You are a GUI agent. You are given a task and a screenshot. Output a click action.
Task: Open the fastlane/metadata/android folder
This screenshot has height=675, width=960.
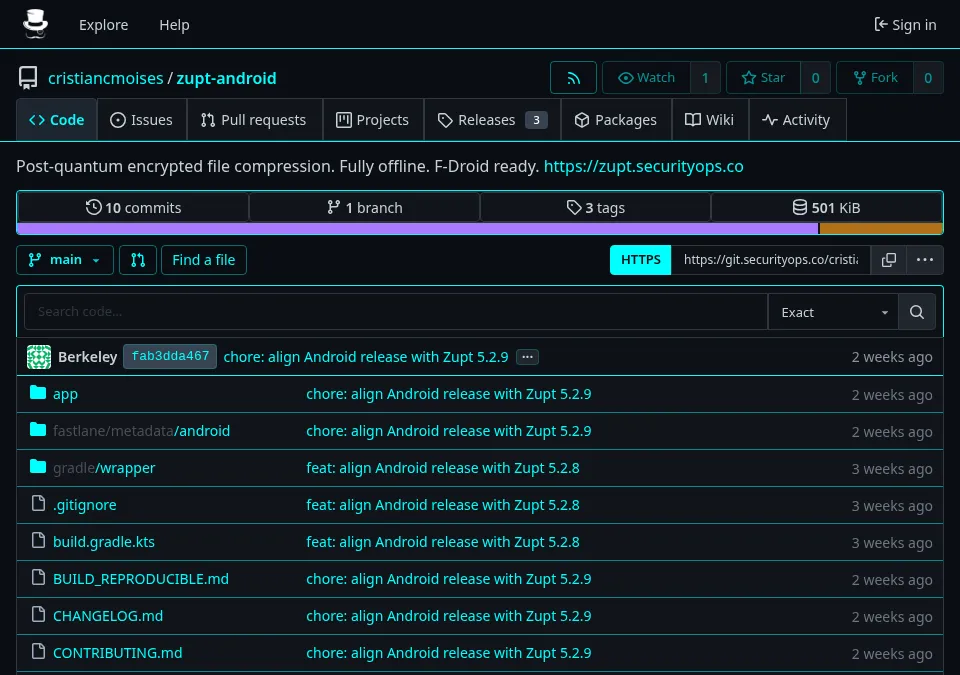click(x=141, y=431)
